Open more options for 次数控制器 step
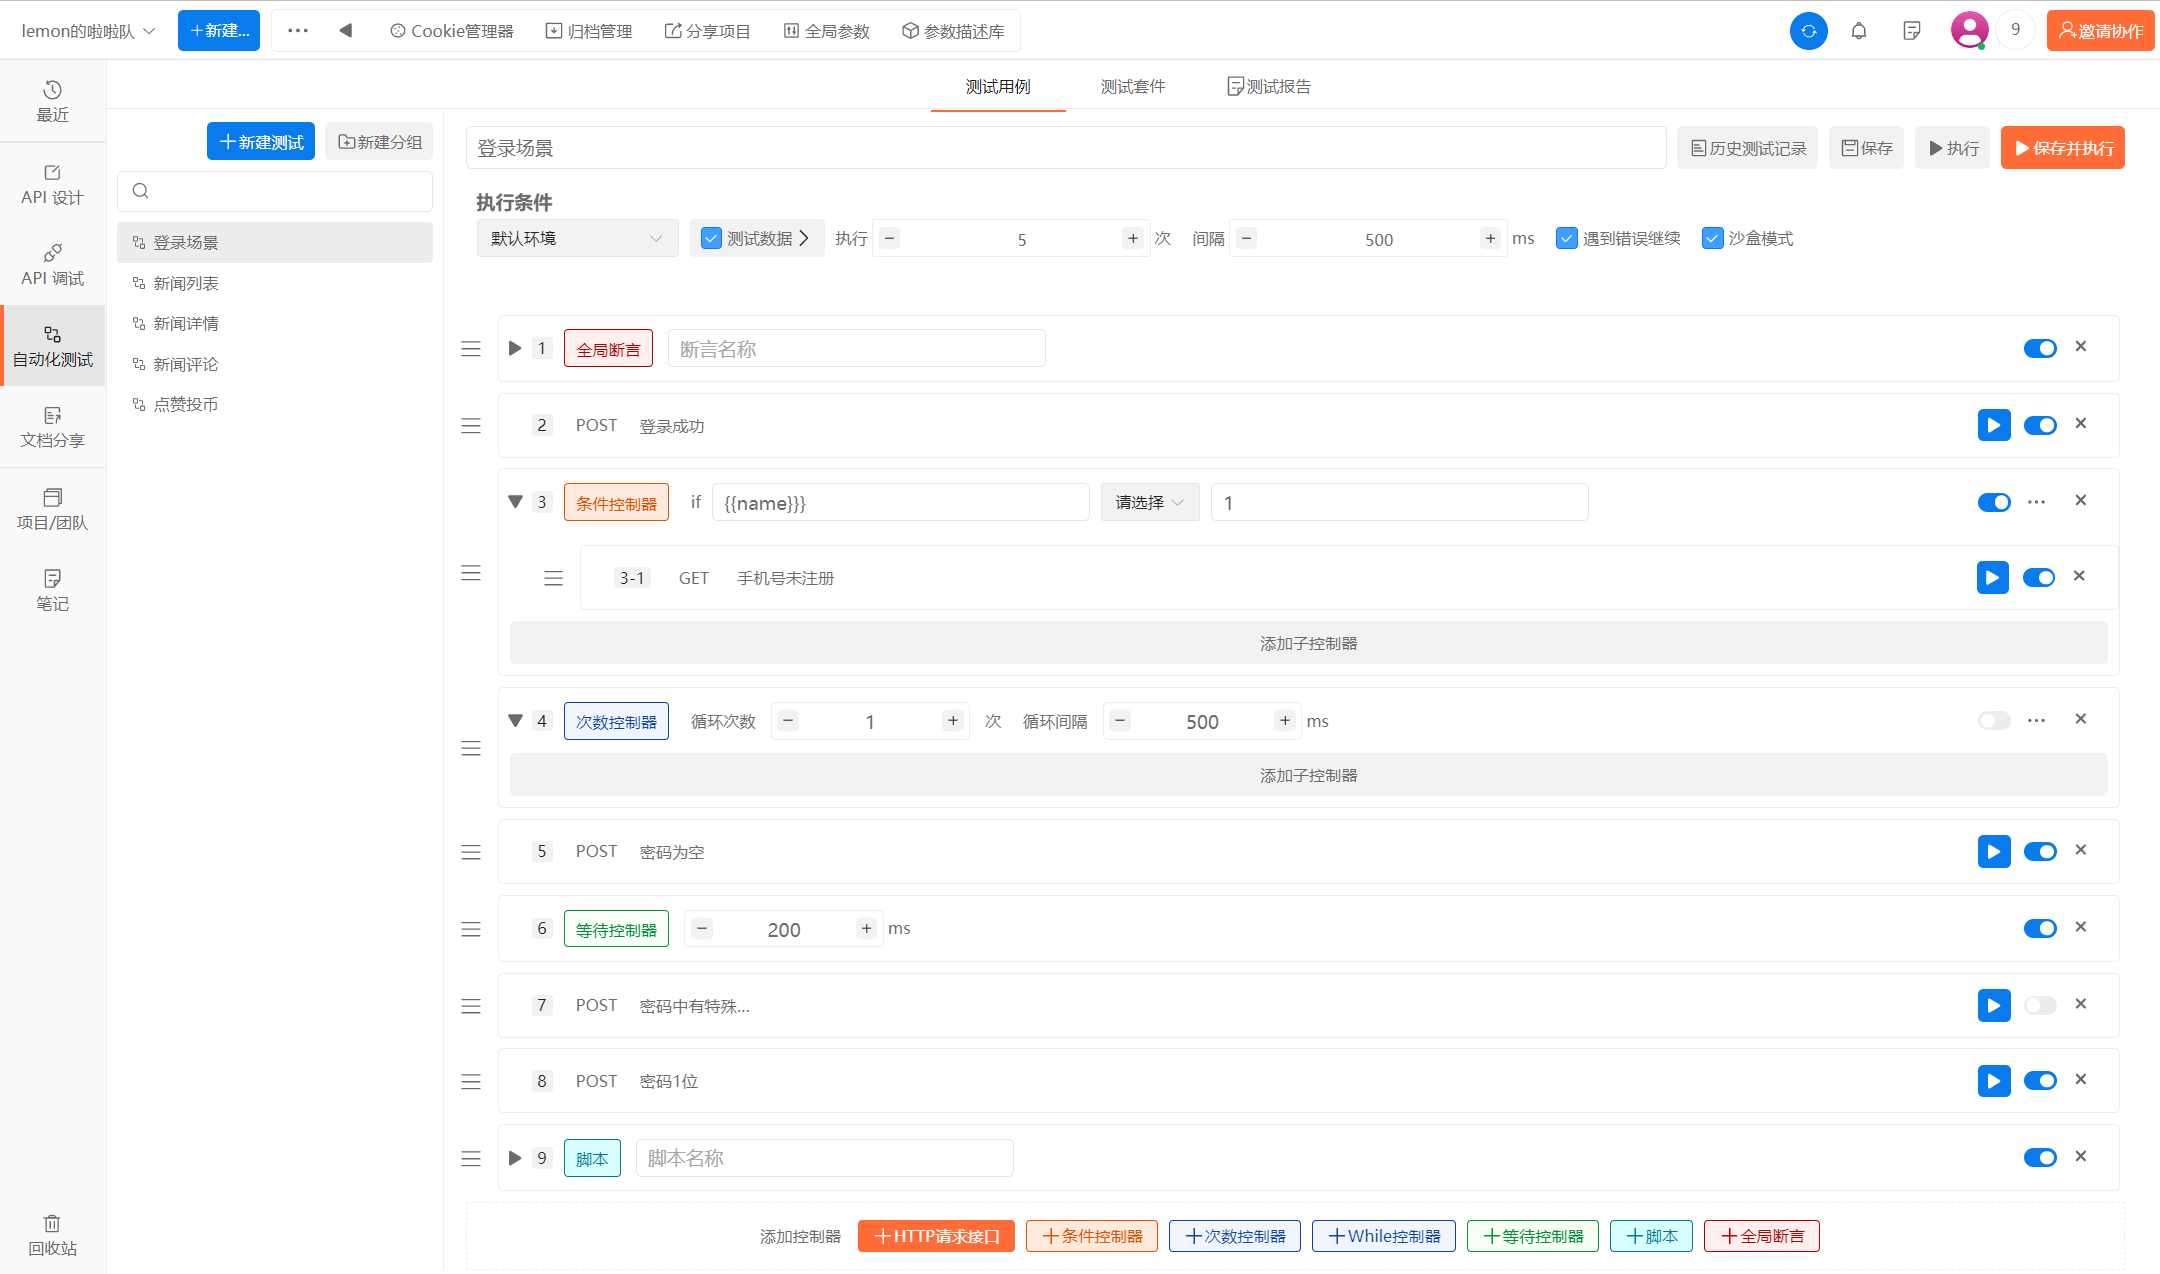The image size is (2160, 1274). tap(2036, 720)
